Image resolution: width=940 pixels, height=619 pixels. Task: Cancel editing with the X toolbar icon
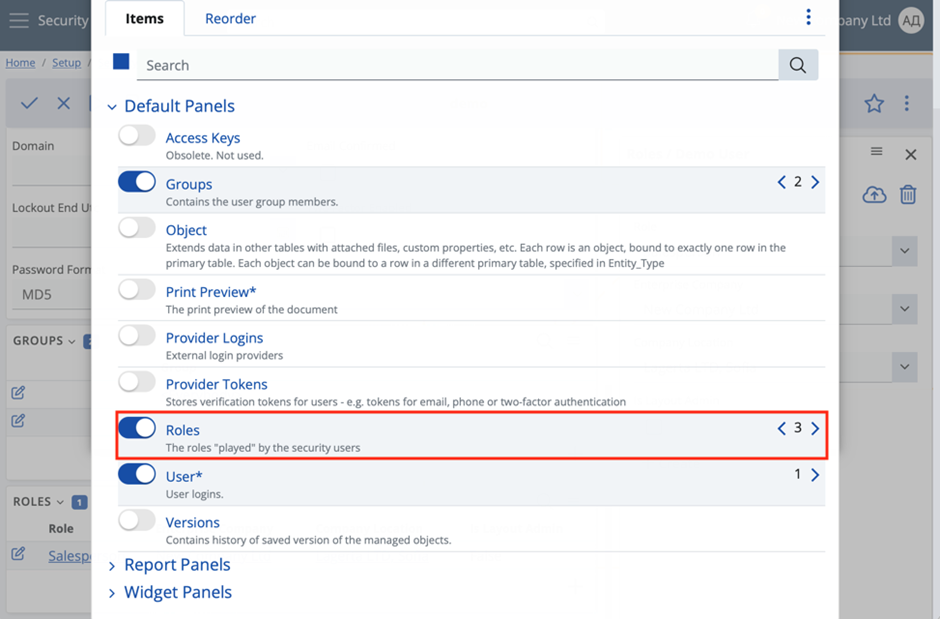tap(64, 103)
